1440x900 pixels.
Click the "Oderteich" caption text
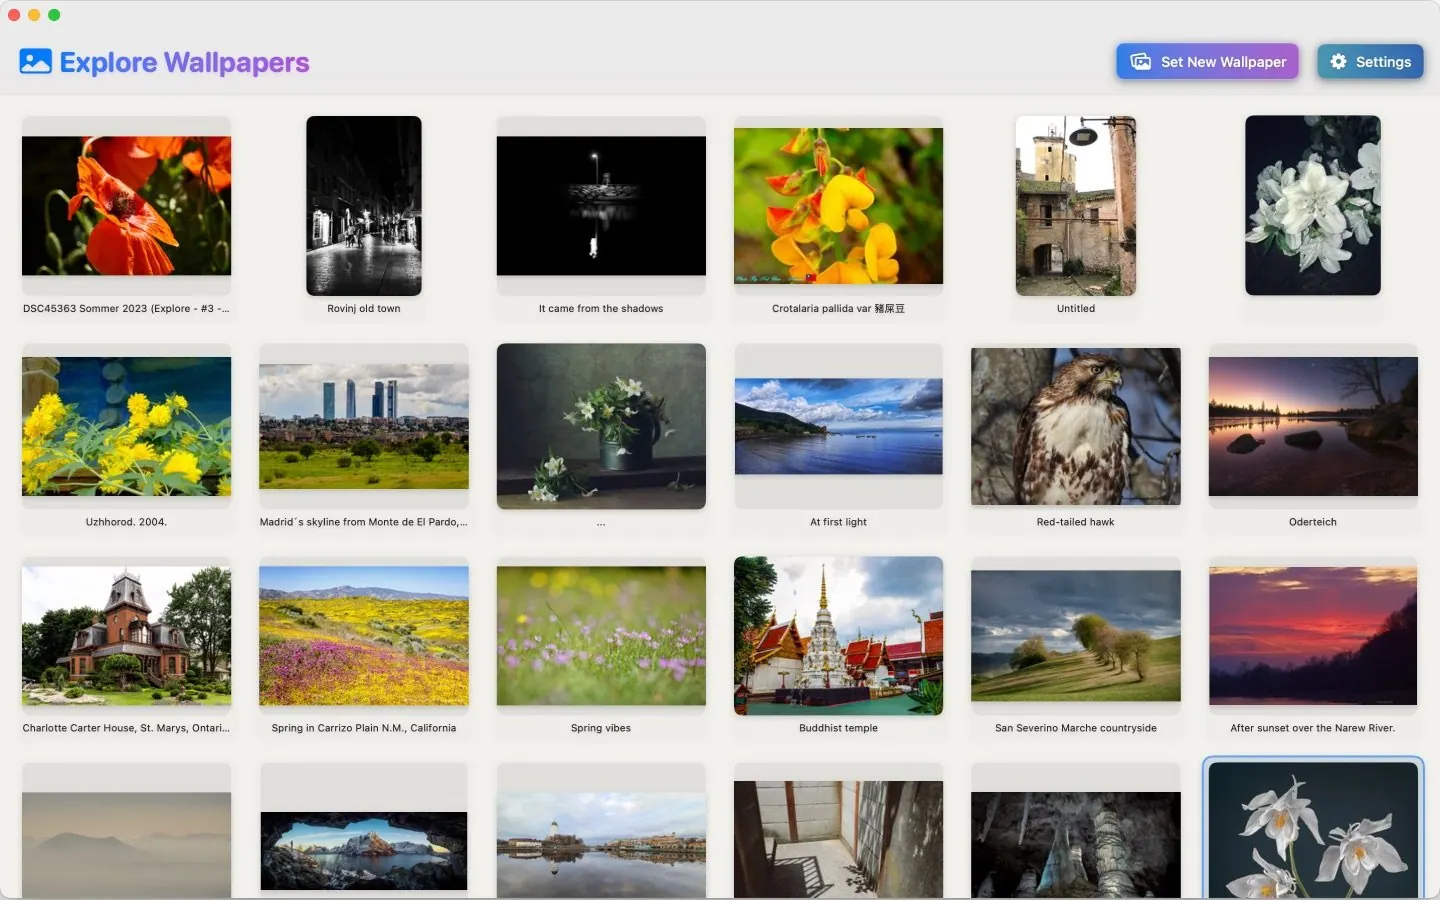coord(1313,522)
